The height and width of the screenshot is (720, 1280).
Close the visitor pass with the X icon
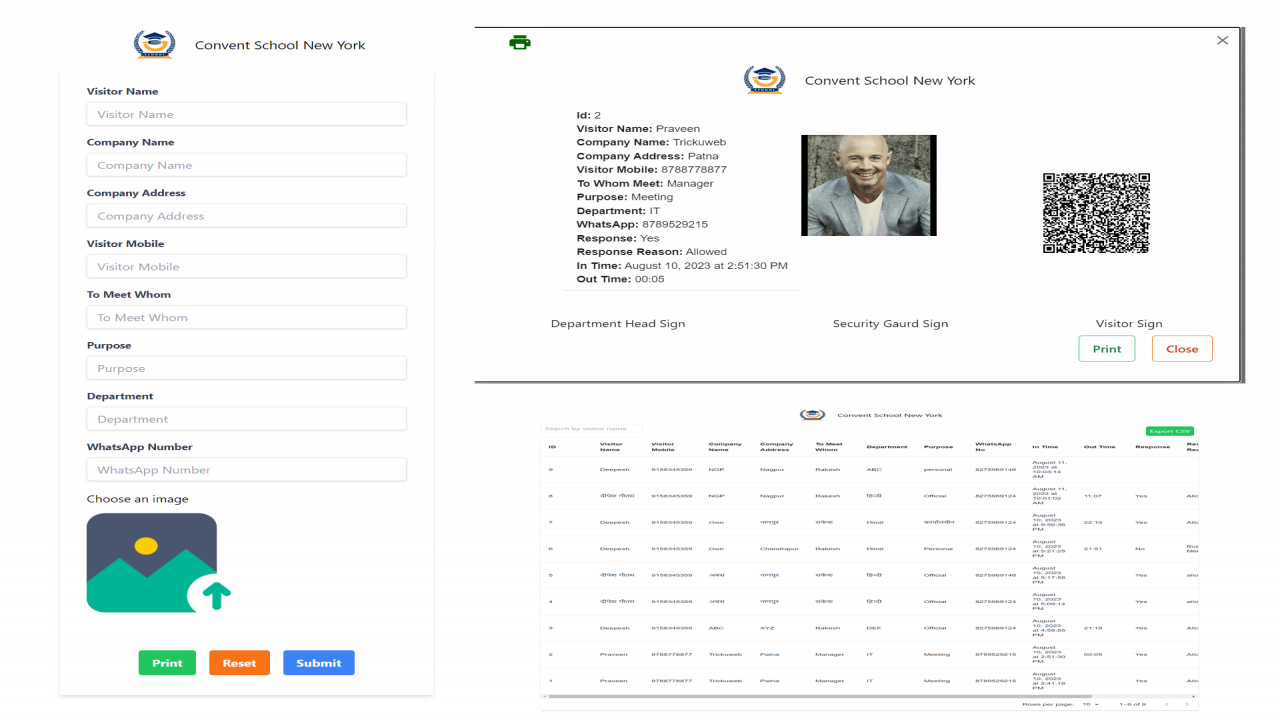coord(1222,40)
